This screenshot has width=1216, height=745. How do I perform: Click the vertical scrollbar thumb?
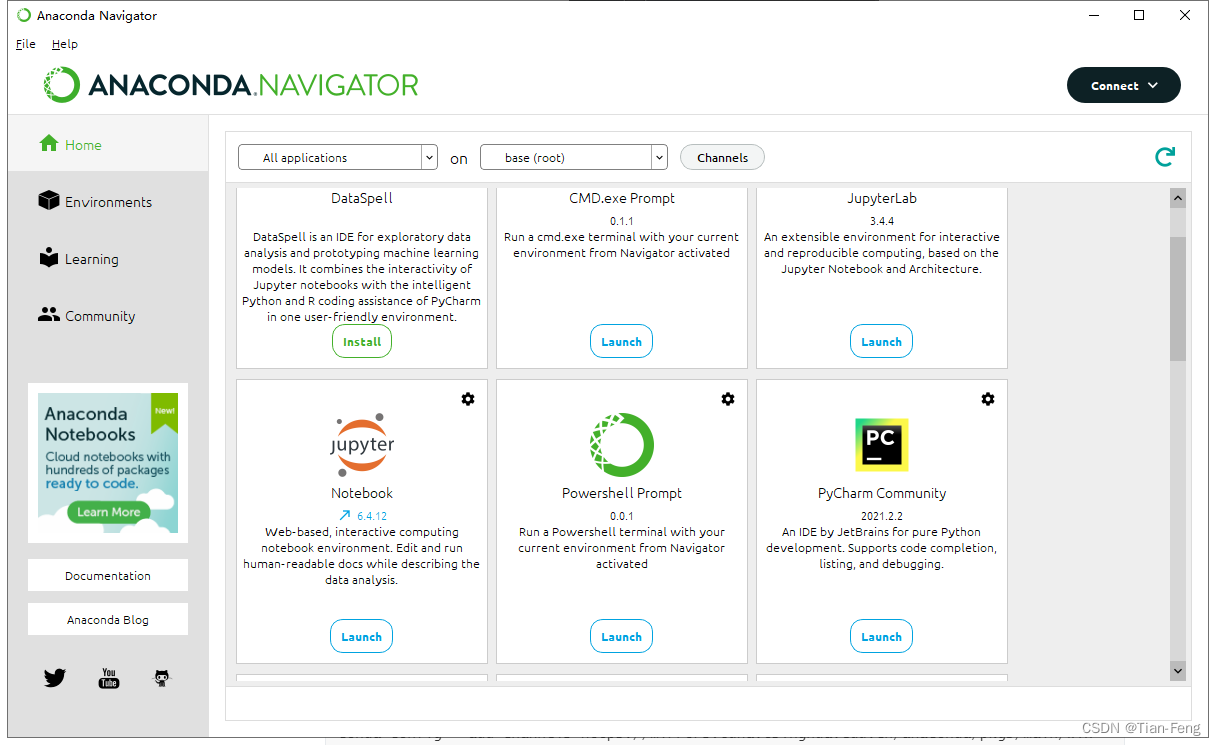point(1178,298)
